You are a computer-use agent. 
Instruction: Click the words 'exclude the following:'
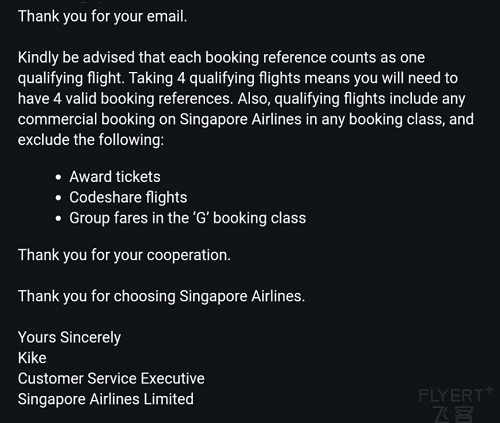coord(91,140)
